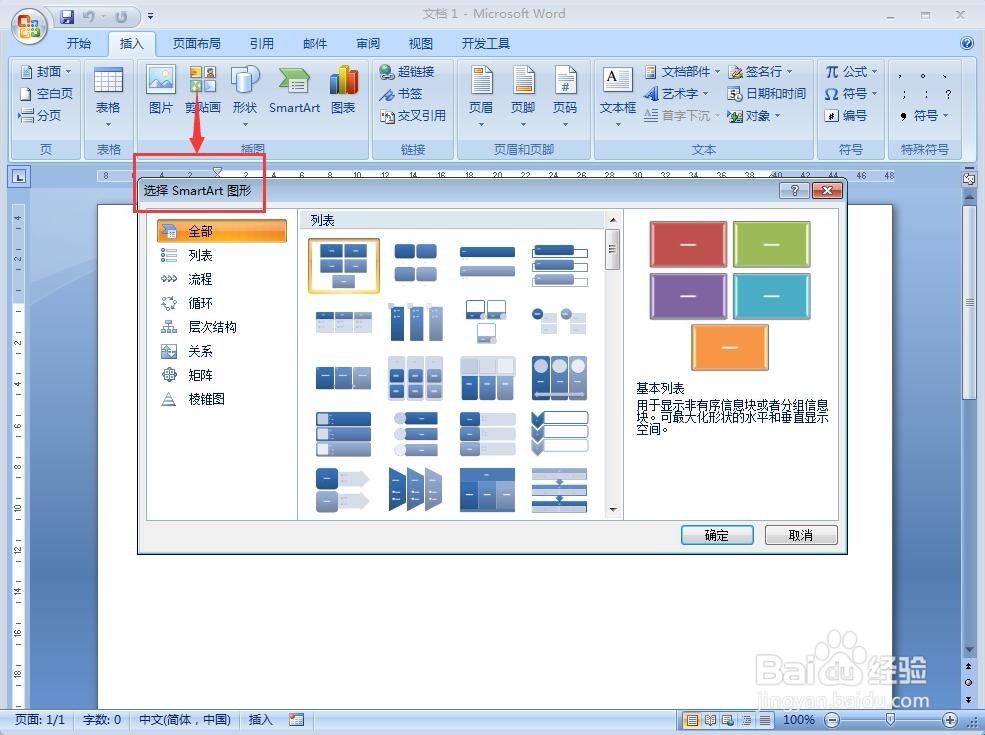Open the Table insert dropdown
Screen dimensions: 985x735
[108, 95]
